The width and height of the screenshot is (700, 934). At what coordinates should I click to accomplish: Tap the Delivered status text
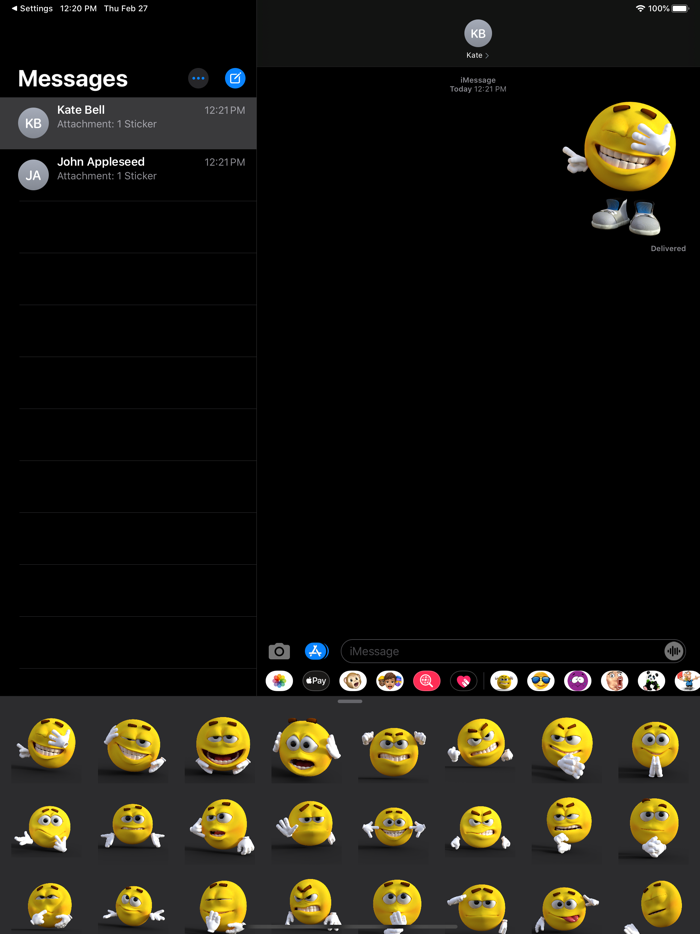point(668,248)
